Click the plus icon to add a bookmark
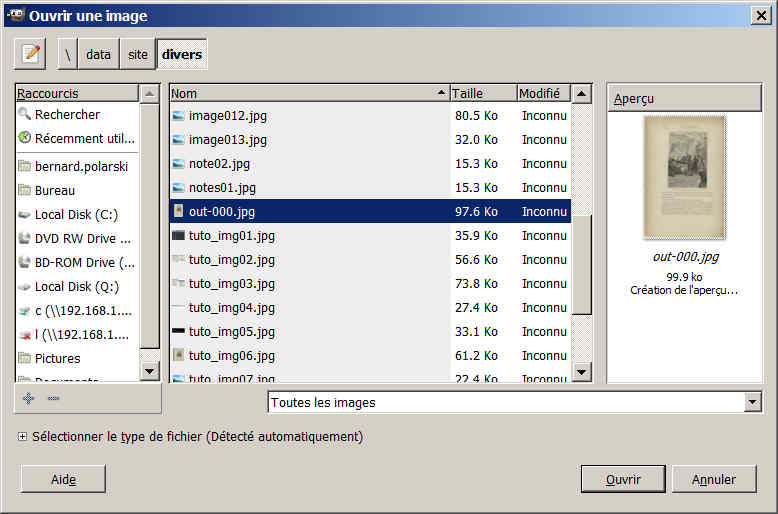778x514 pixels. point(28,398)
